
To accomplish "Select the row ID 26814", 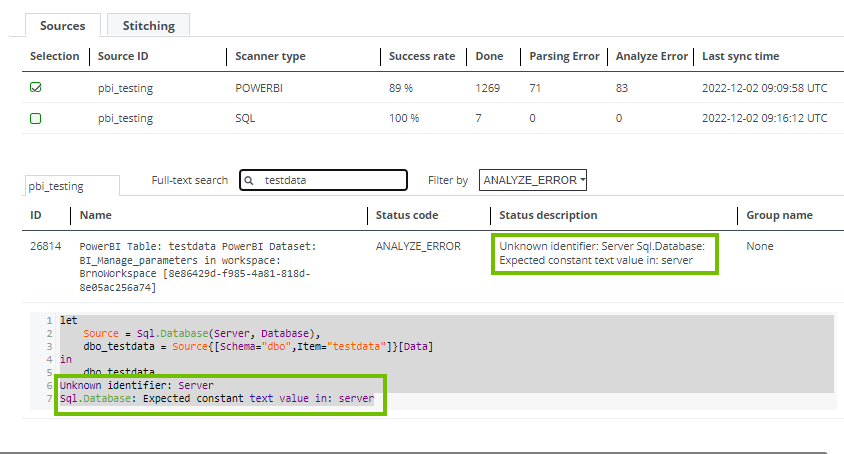I will point(46,246).
